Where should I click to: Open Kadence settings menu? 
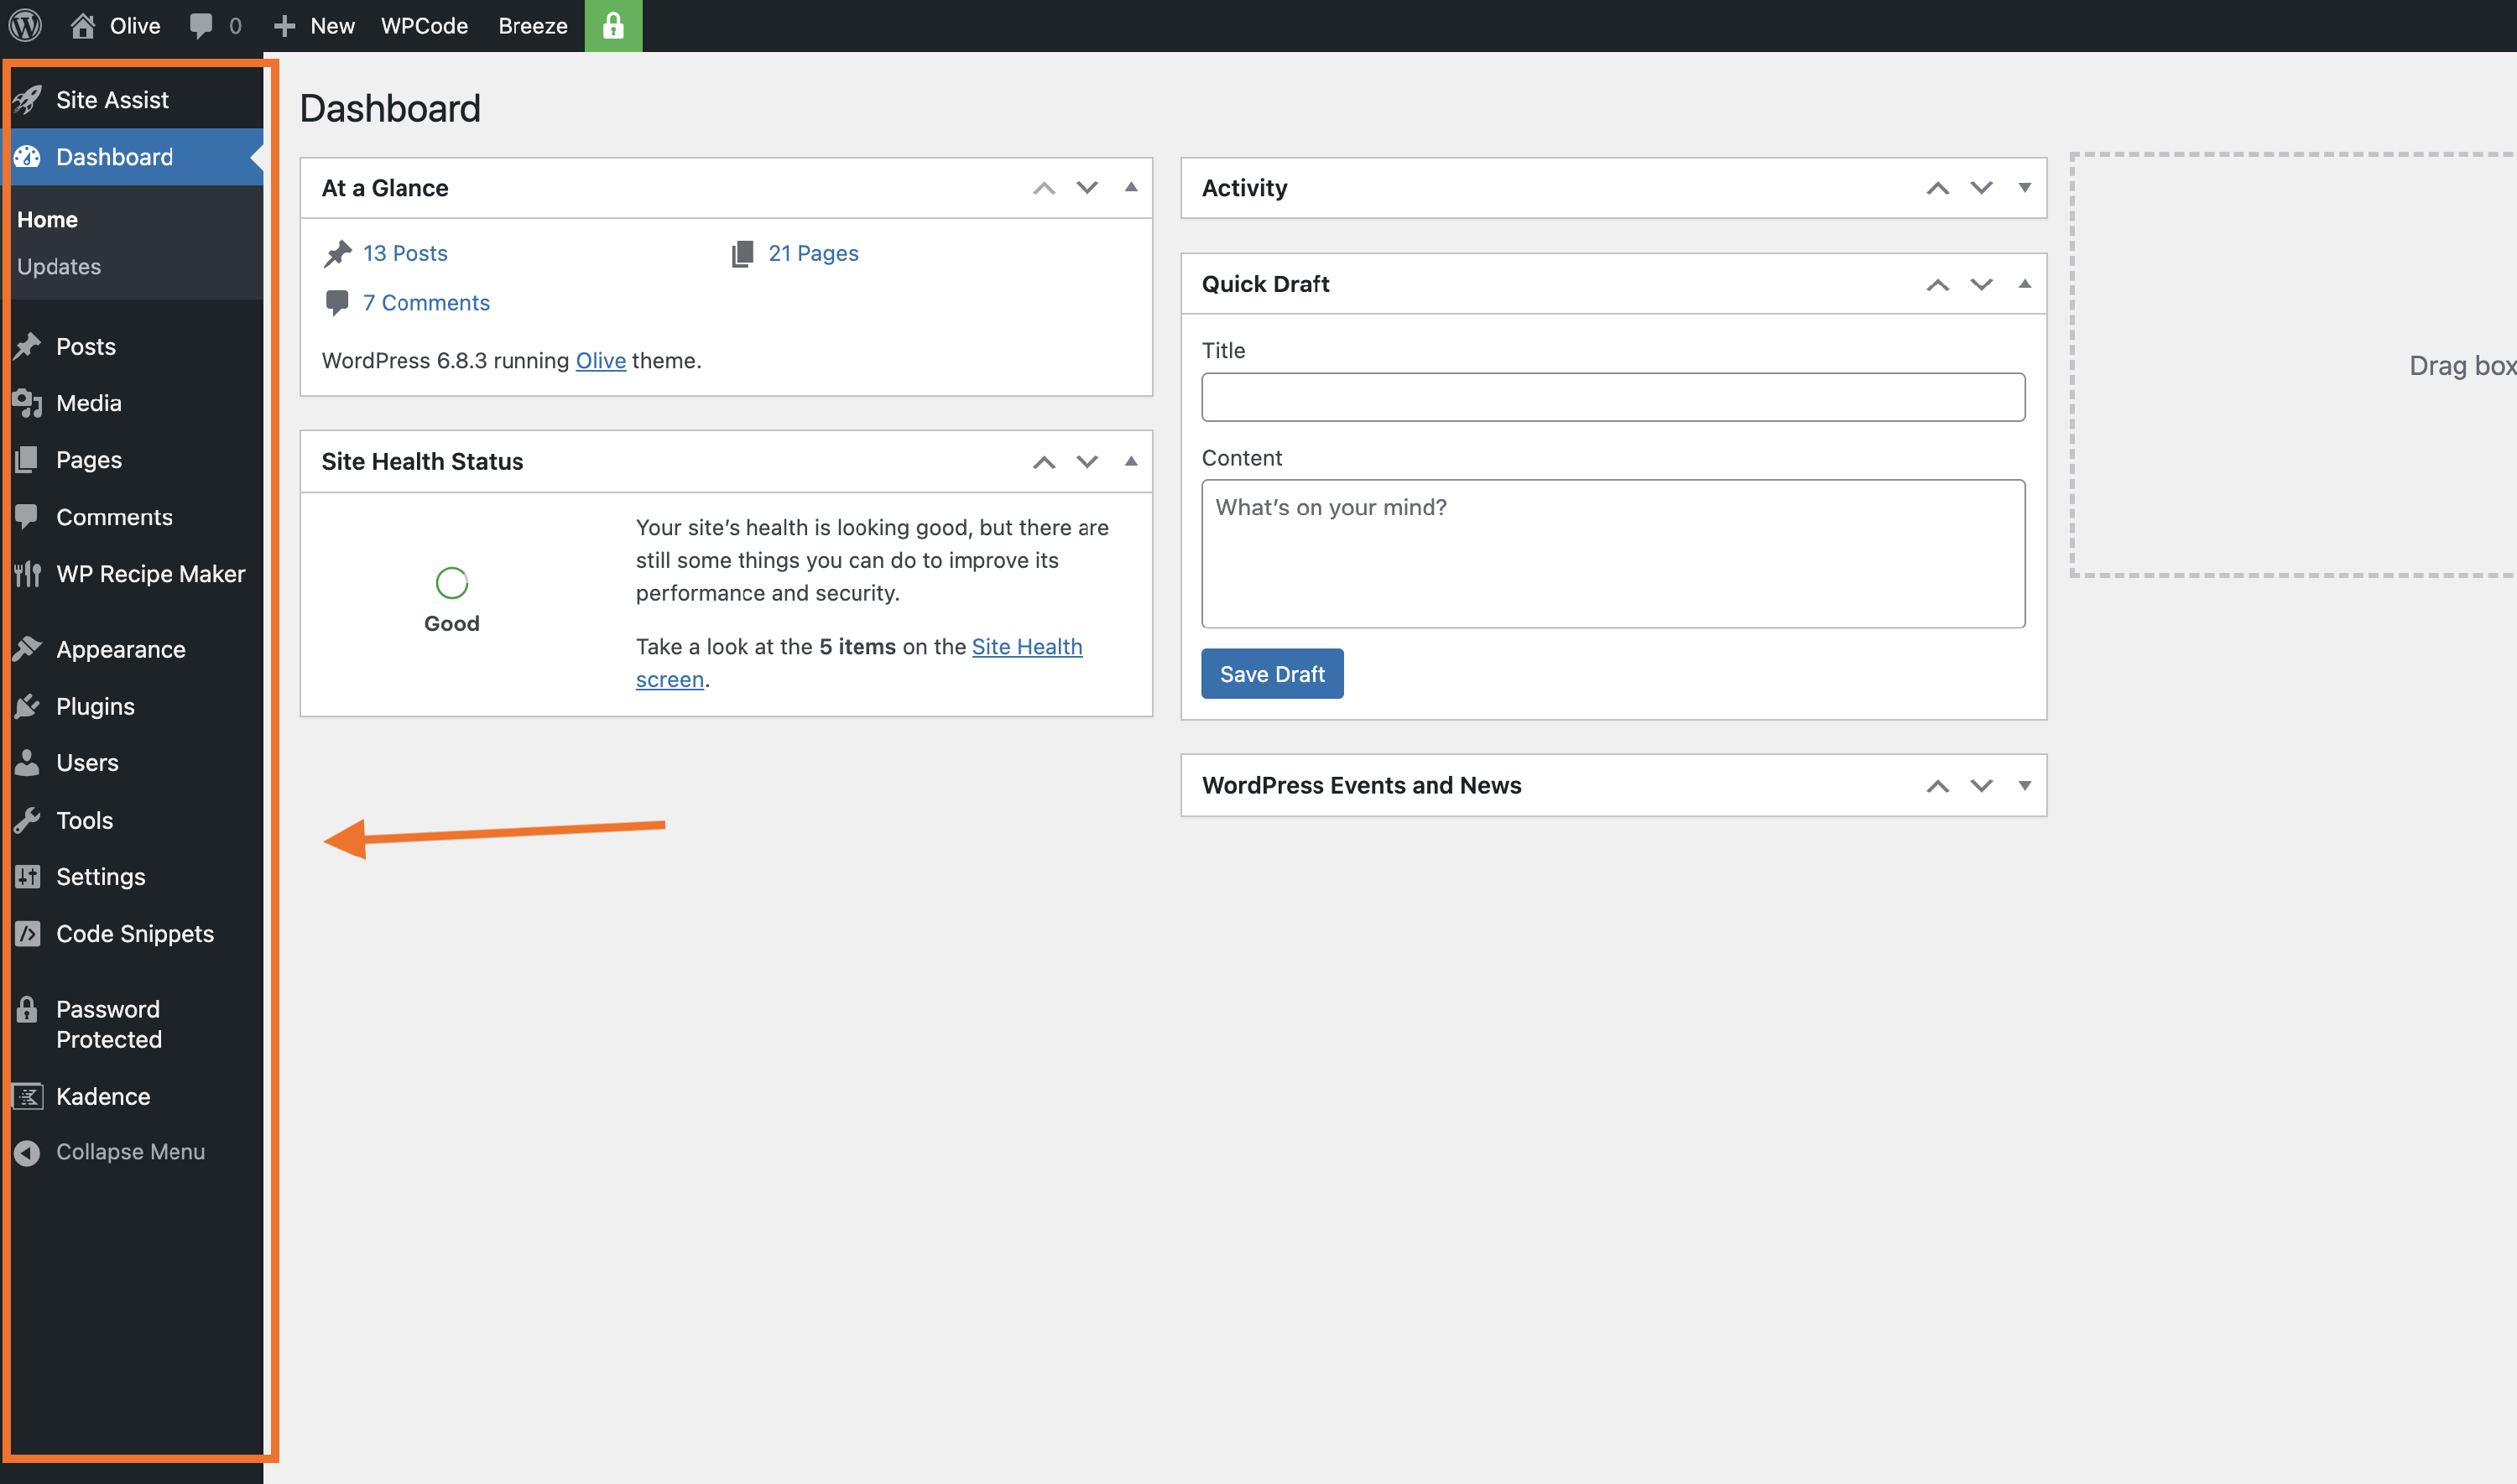click(x=103, y=1096)
